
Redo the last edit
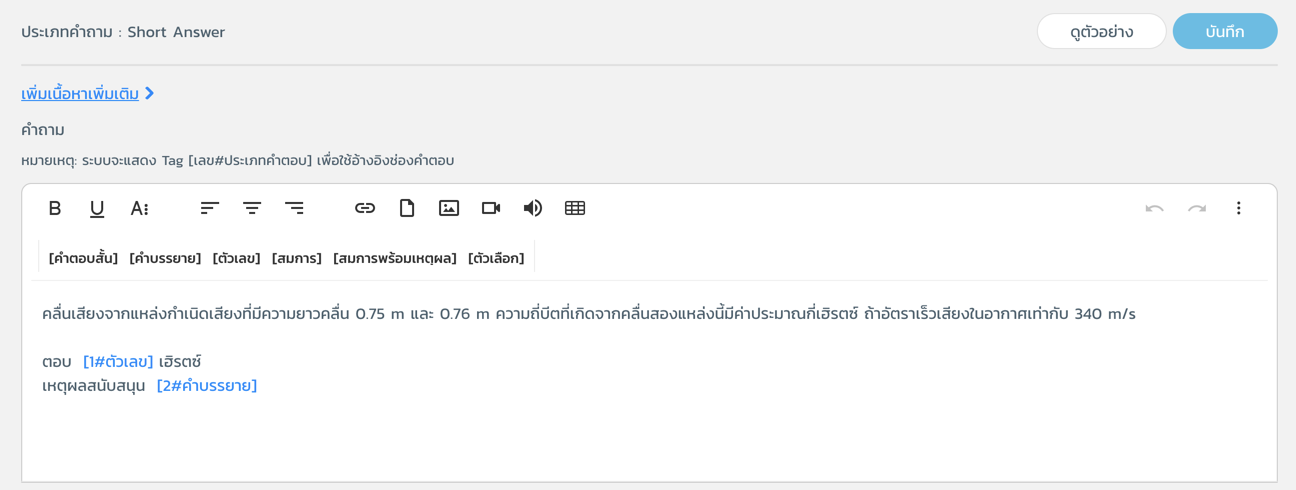click(x=1197, y=208)
